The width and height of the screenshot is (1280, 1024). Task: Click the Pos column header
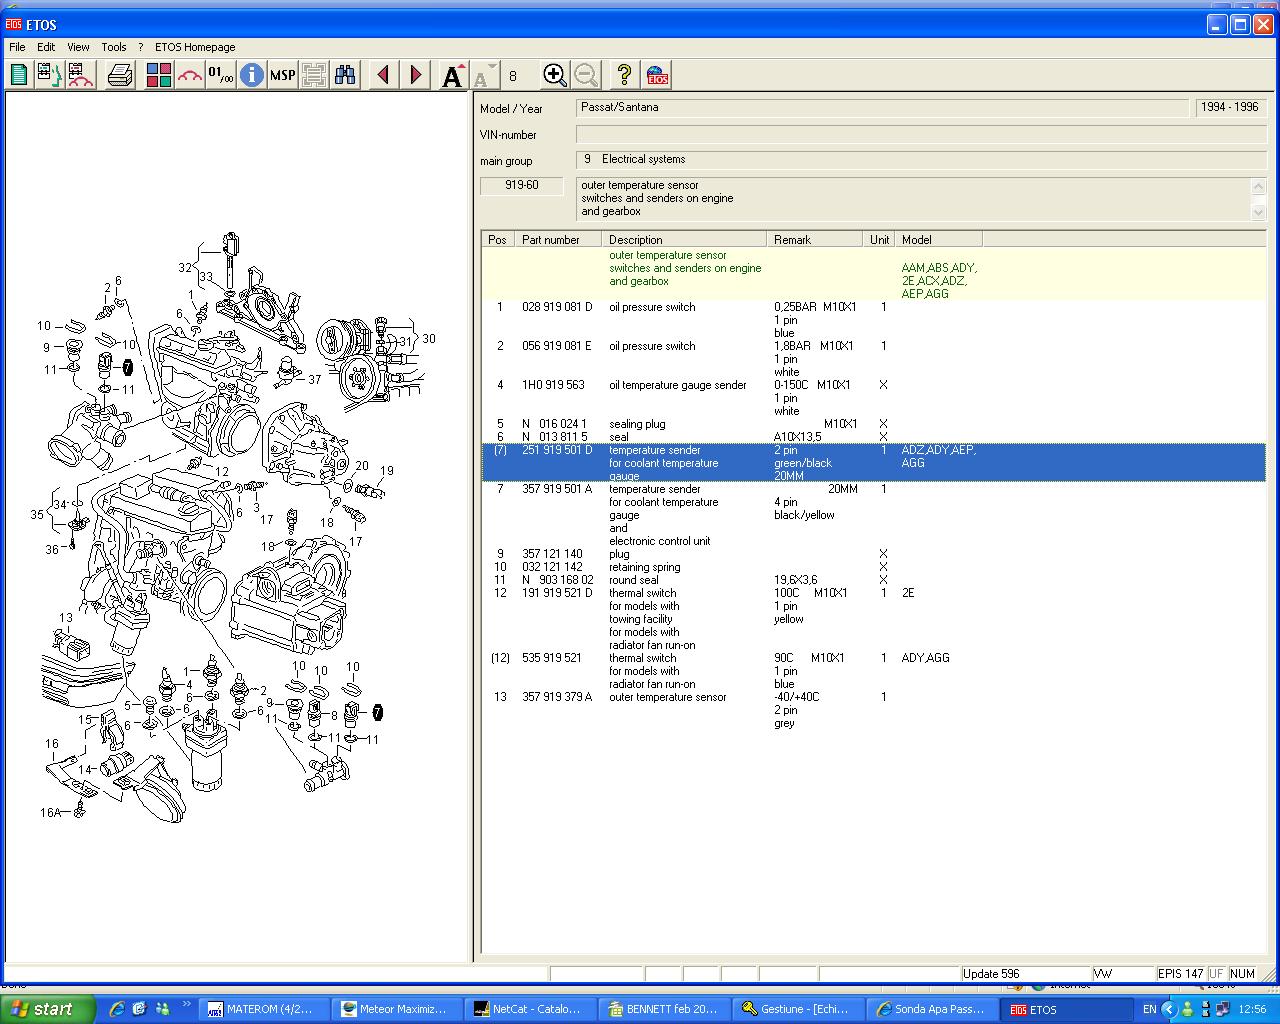(497, 239)
